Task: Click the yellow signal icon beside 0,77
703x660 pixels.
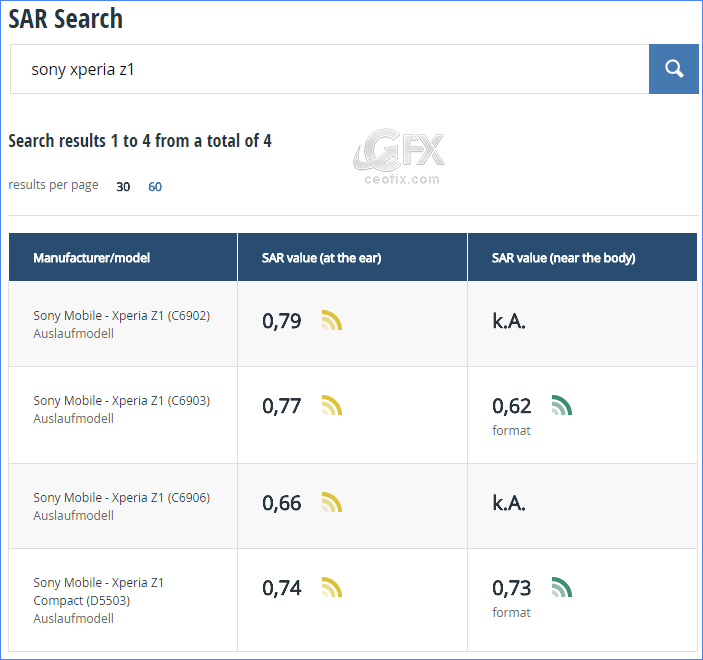Action: pos(332,405)
